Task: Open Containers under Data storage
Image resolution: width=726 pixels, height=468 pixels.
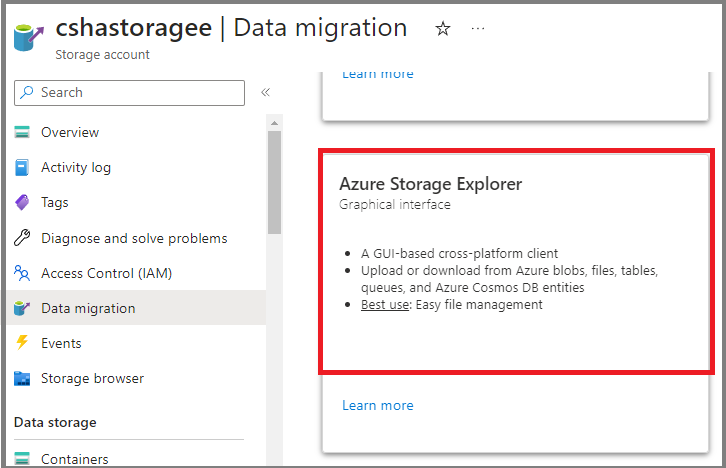Action: [x=137, y=459]
